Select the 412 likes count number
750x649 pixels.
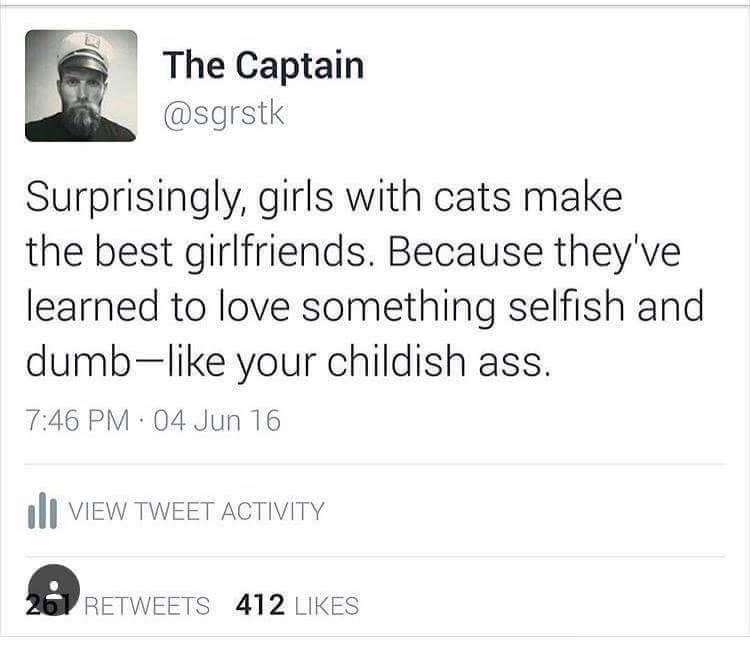coord(261,605)
